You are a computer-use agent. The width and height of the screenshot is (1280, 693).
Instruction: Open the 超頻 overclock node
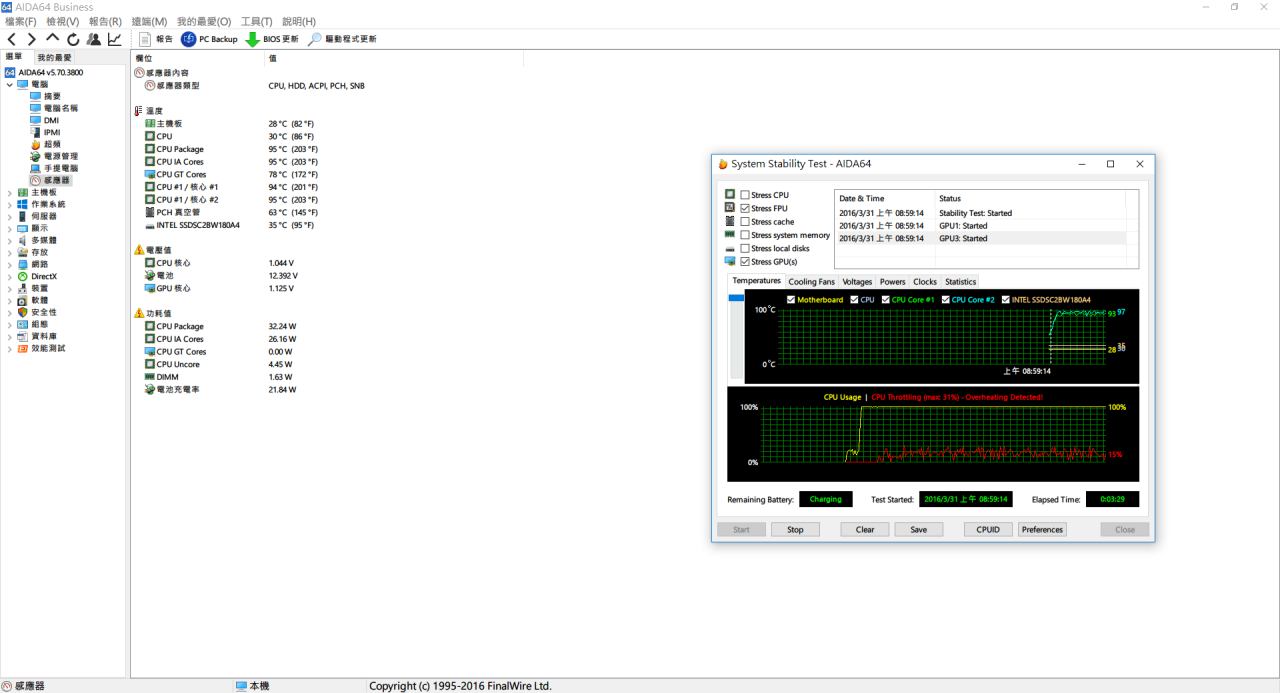(x=46, y=144)
